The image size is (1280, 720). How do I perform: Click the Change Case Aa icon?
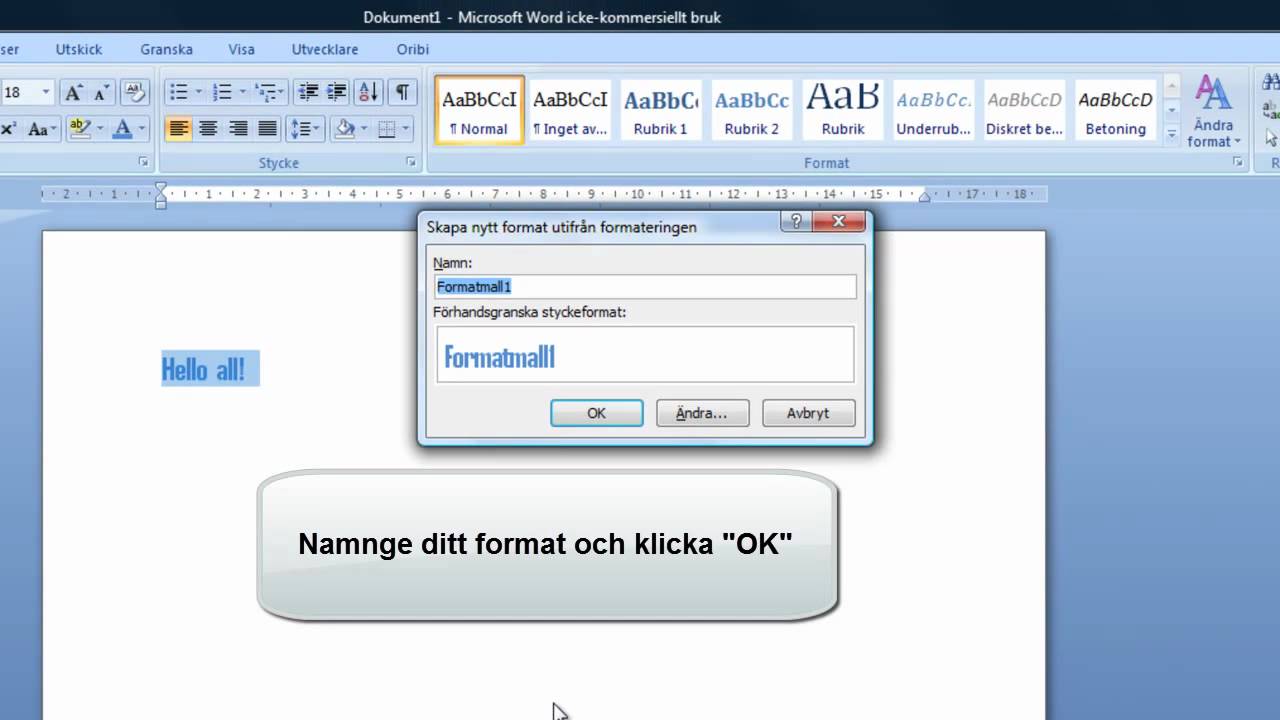tap(41, 128)
